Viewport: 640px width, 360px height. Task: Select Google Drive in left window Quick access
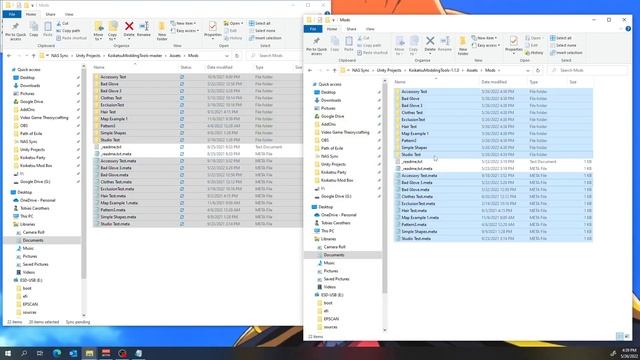pyautogui.click(x=31, y=102)
